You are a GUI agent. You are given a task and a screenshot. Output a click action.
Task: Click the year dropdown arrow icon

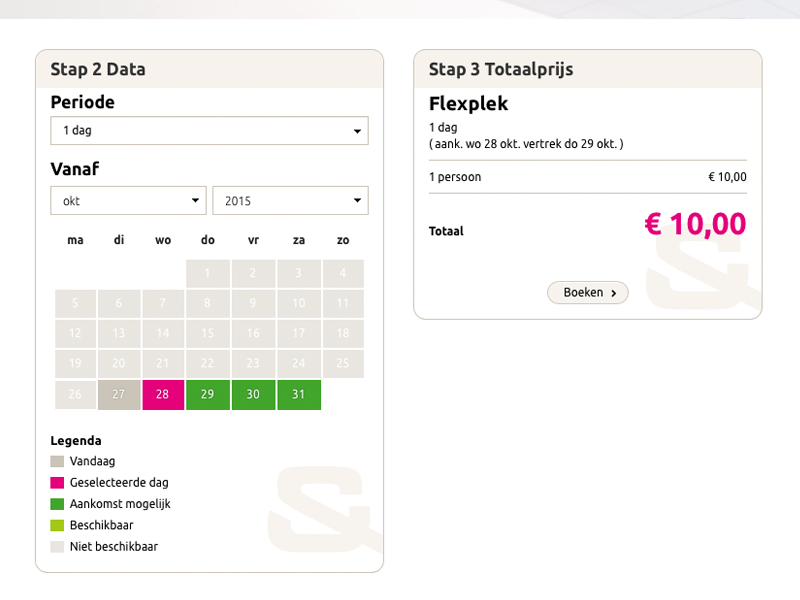point(357,201)
